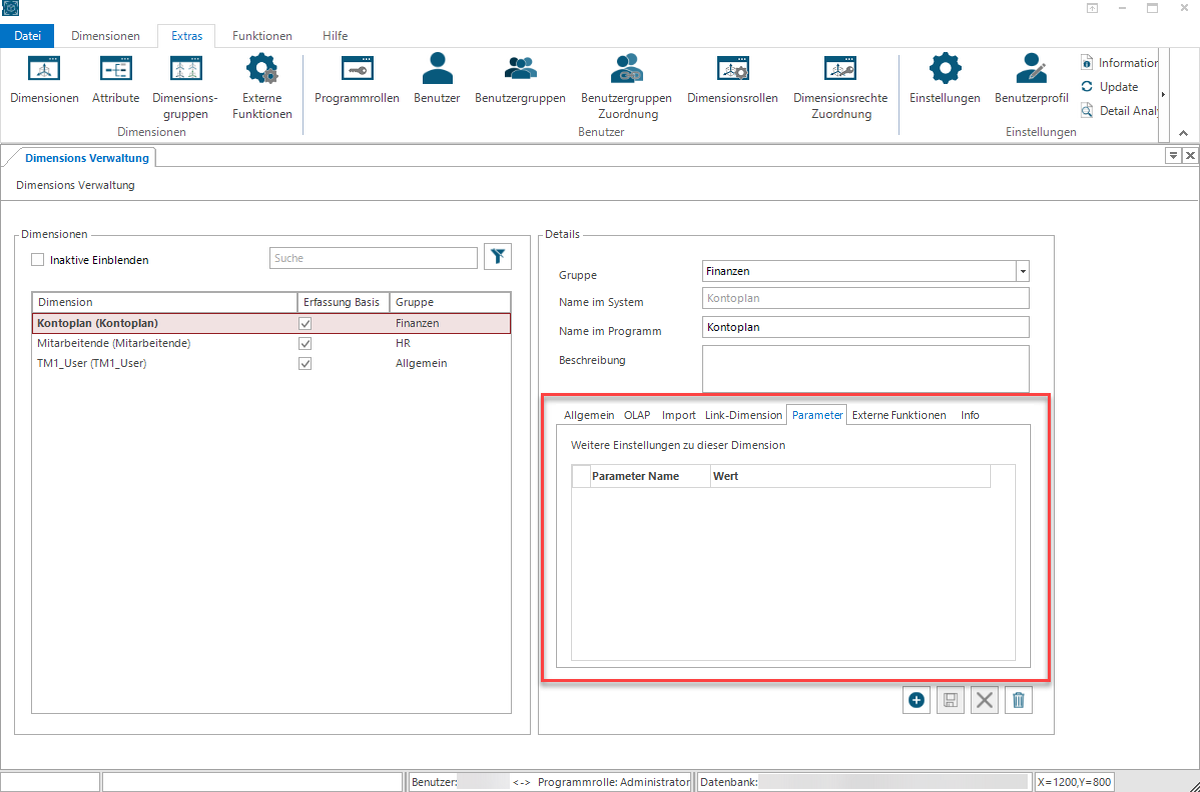Screen dimensions: 1200x792
Task: Select the Kontoplan (Kontoplan) row
Action: [271, 323]
